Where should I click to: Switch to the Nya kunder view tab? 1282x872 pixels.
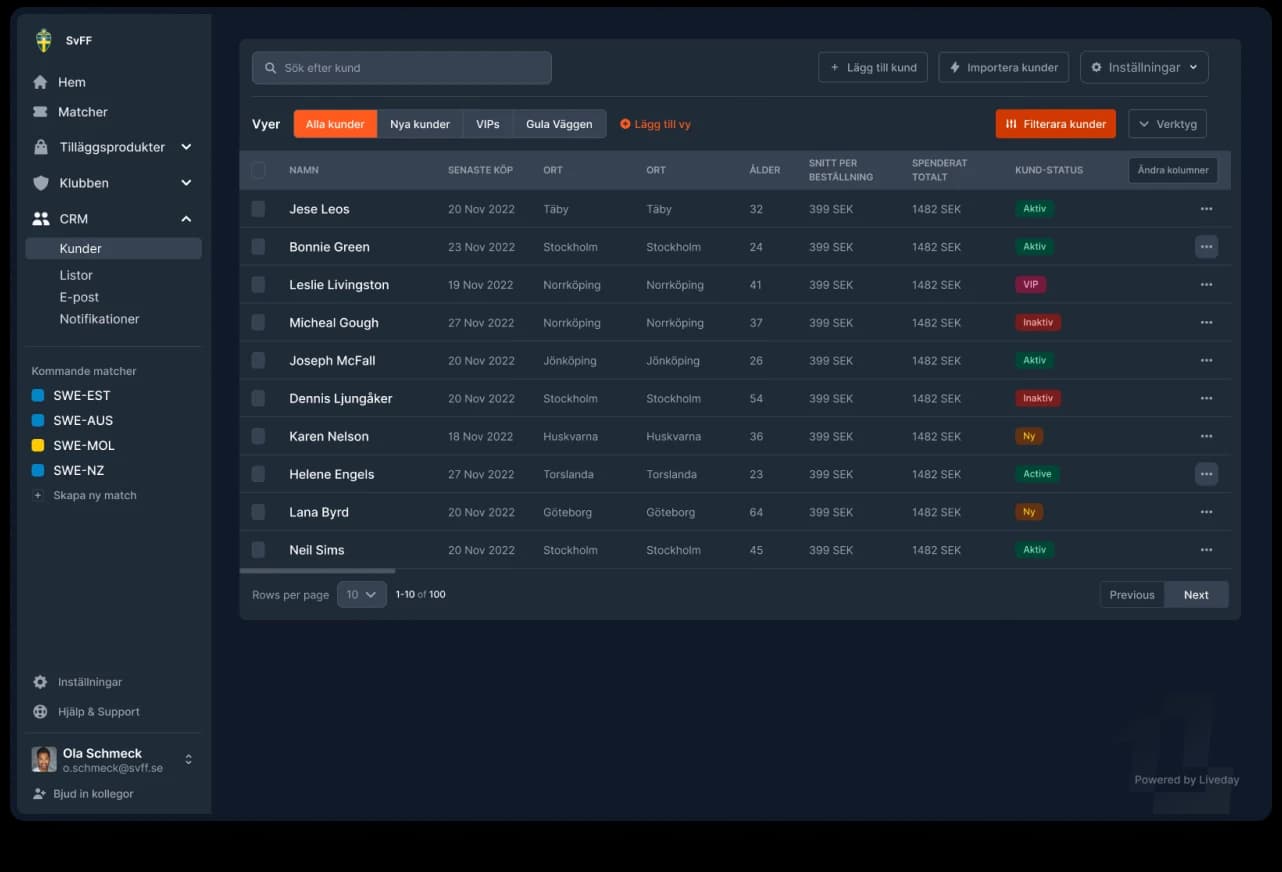tap(420, 124)
